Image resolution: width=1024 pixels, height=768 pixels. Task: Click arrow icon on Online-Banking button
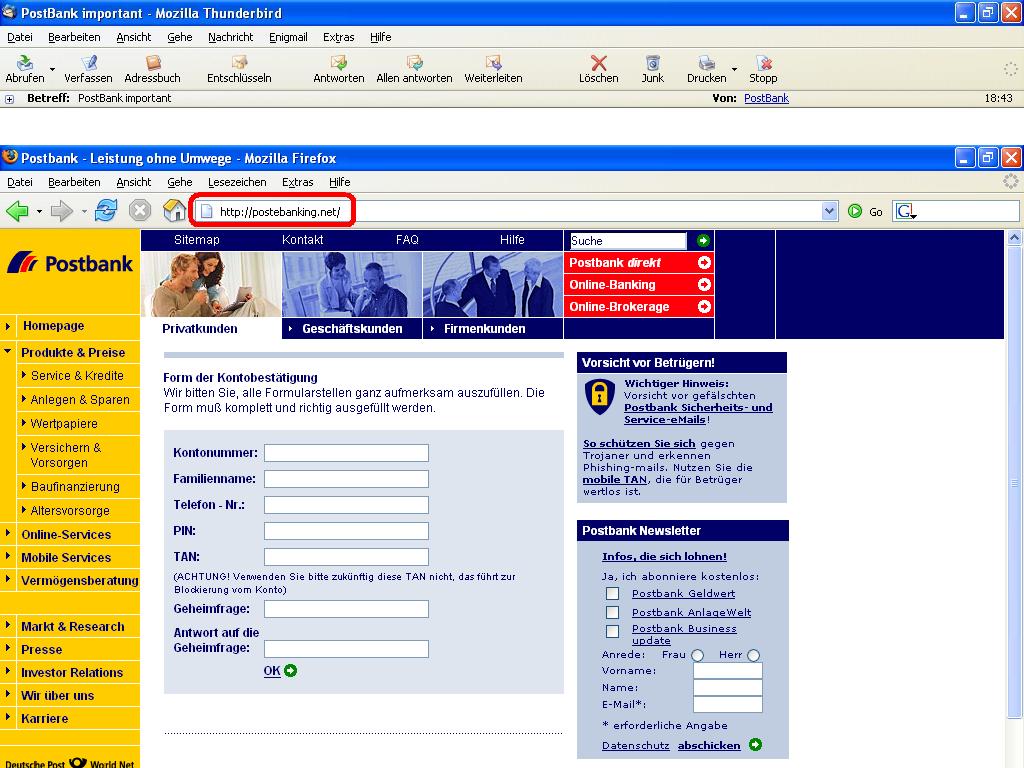(x=704, y=285)
